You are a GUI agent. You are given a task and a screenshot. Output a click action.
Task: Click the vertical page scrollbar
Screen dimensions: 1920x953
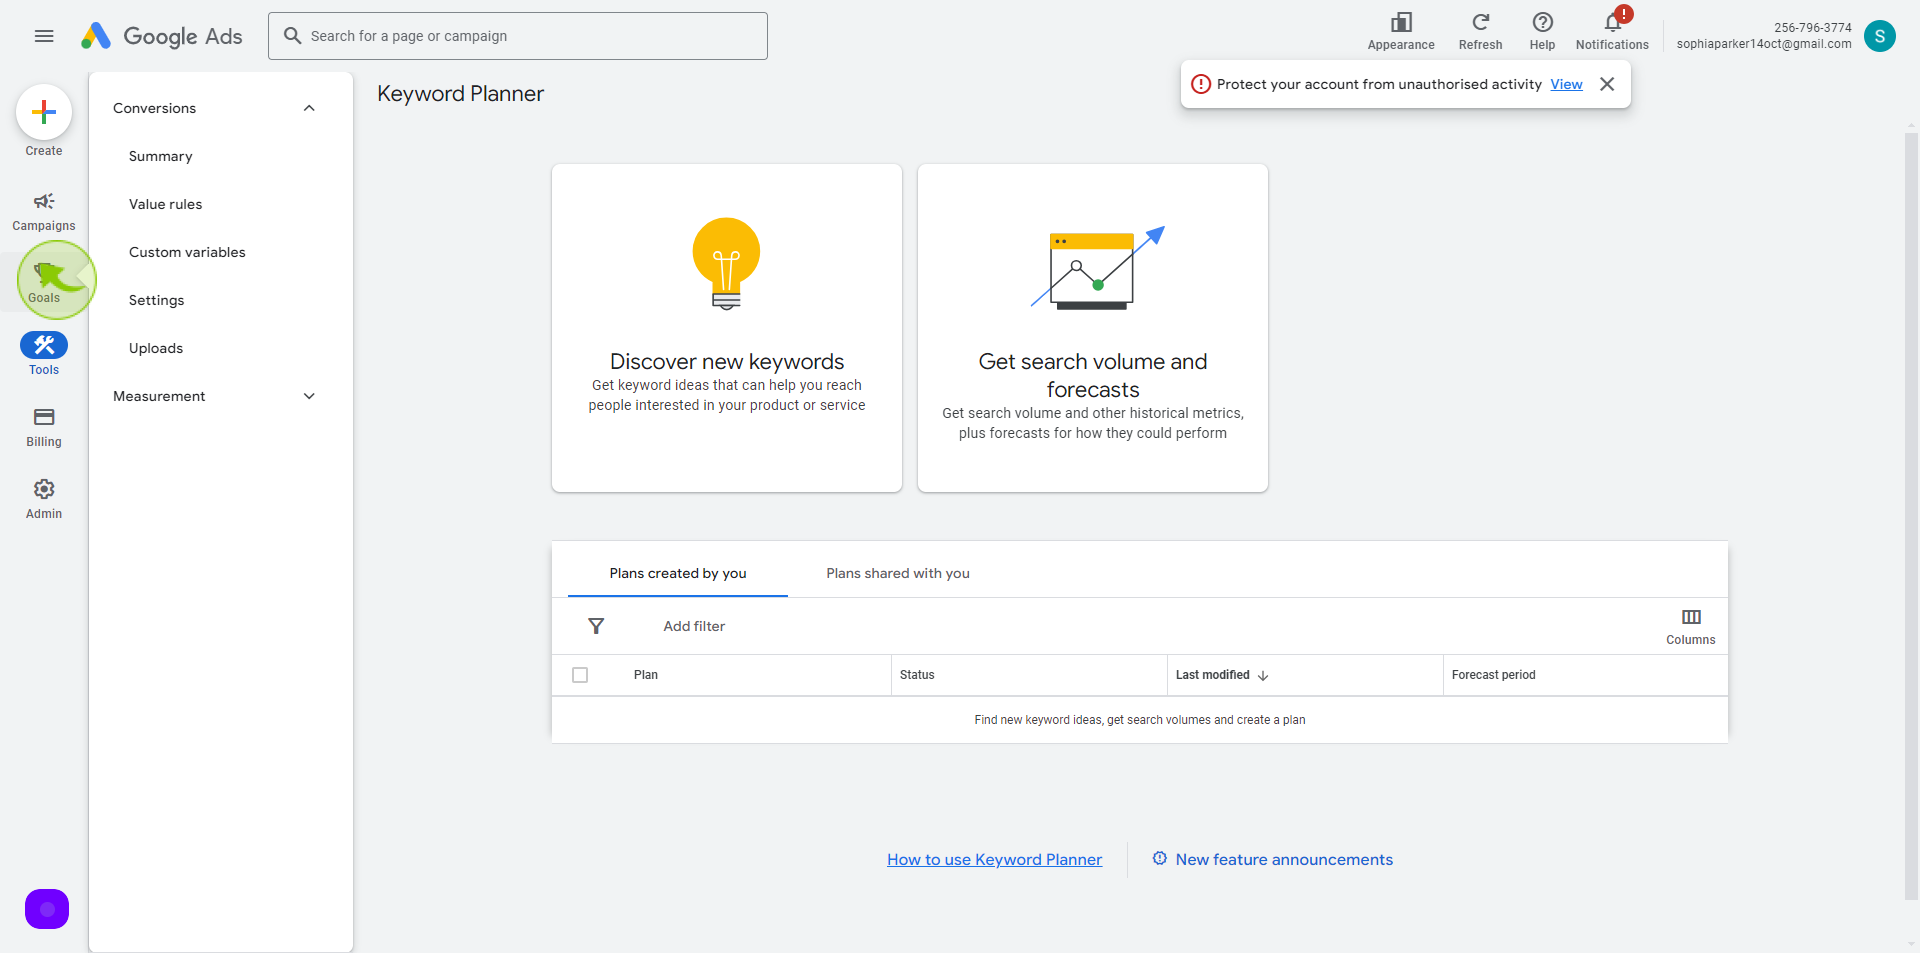[x=1911, y=515]
